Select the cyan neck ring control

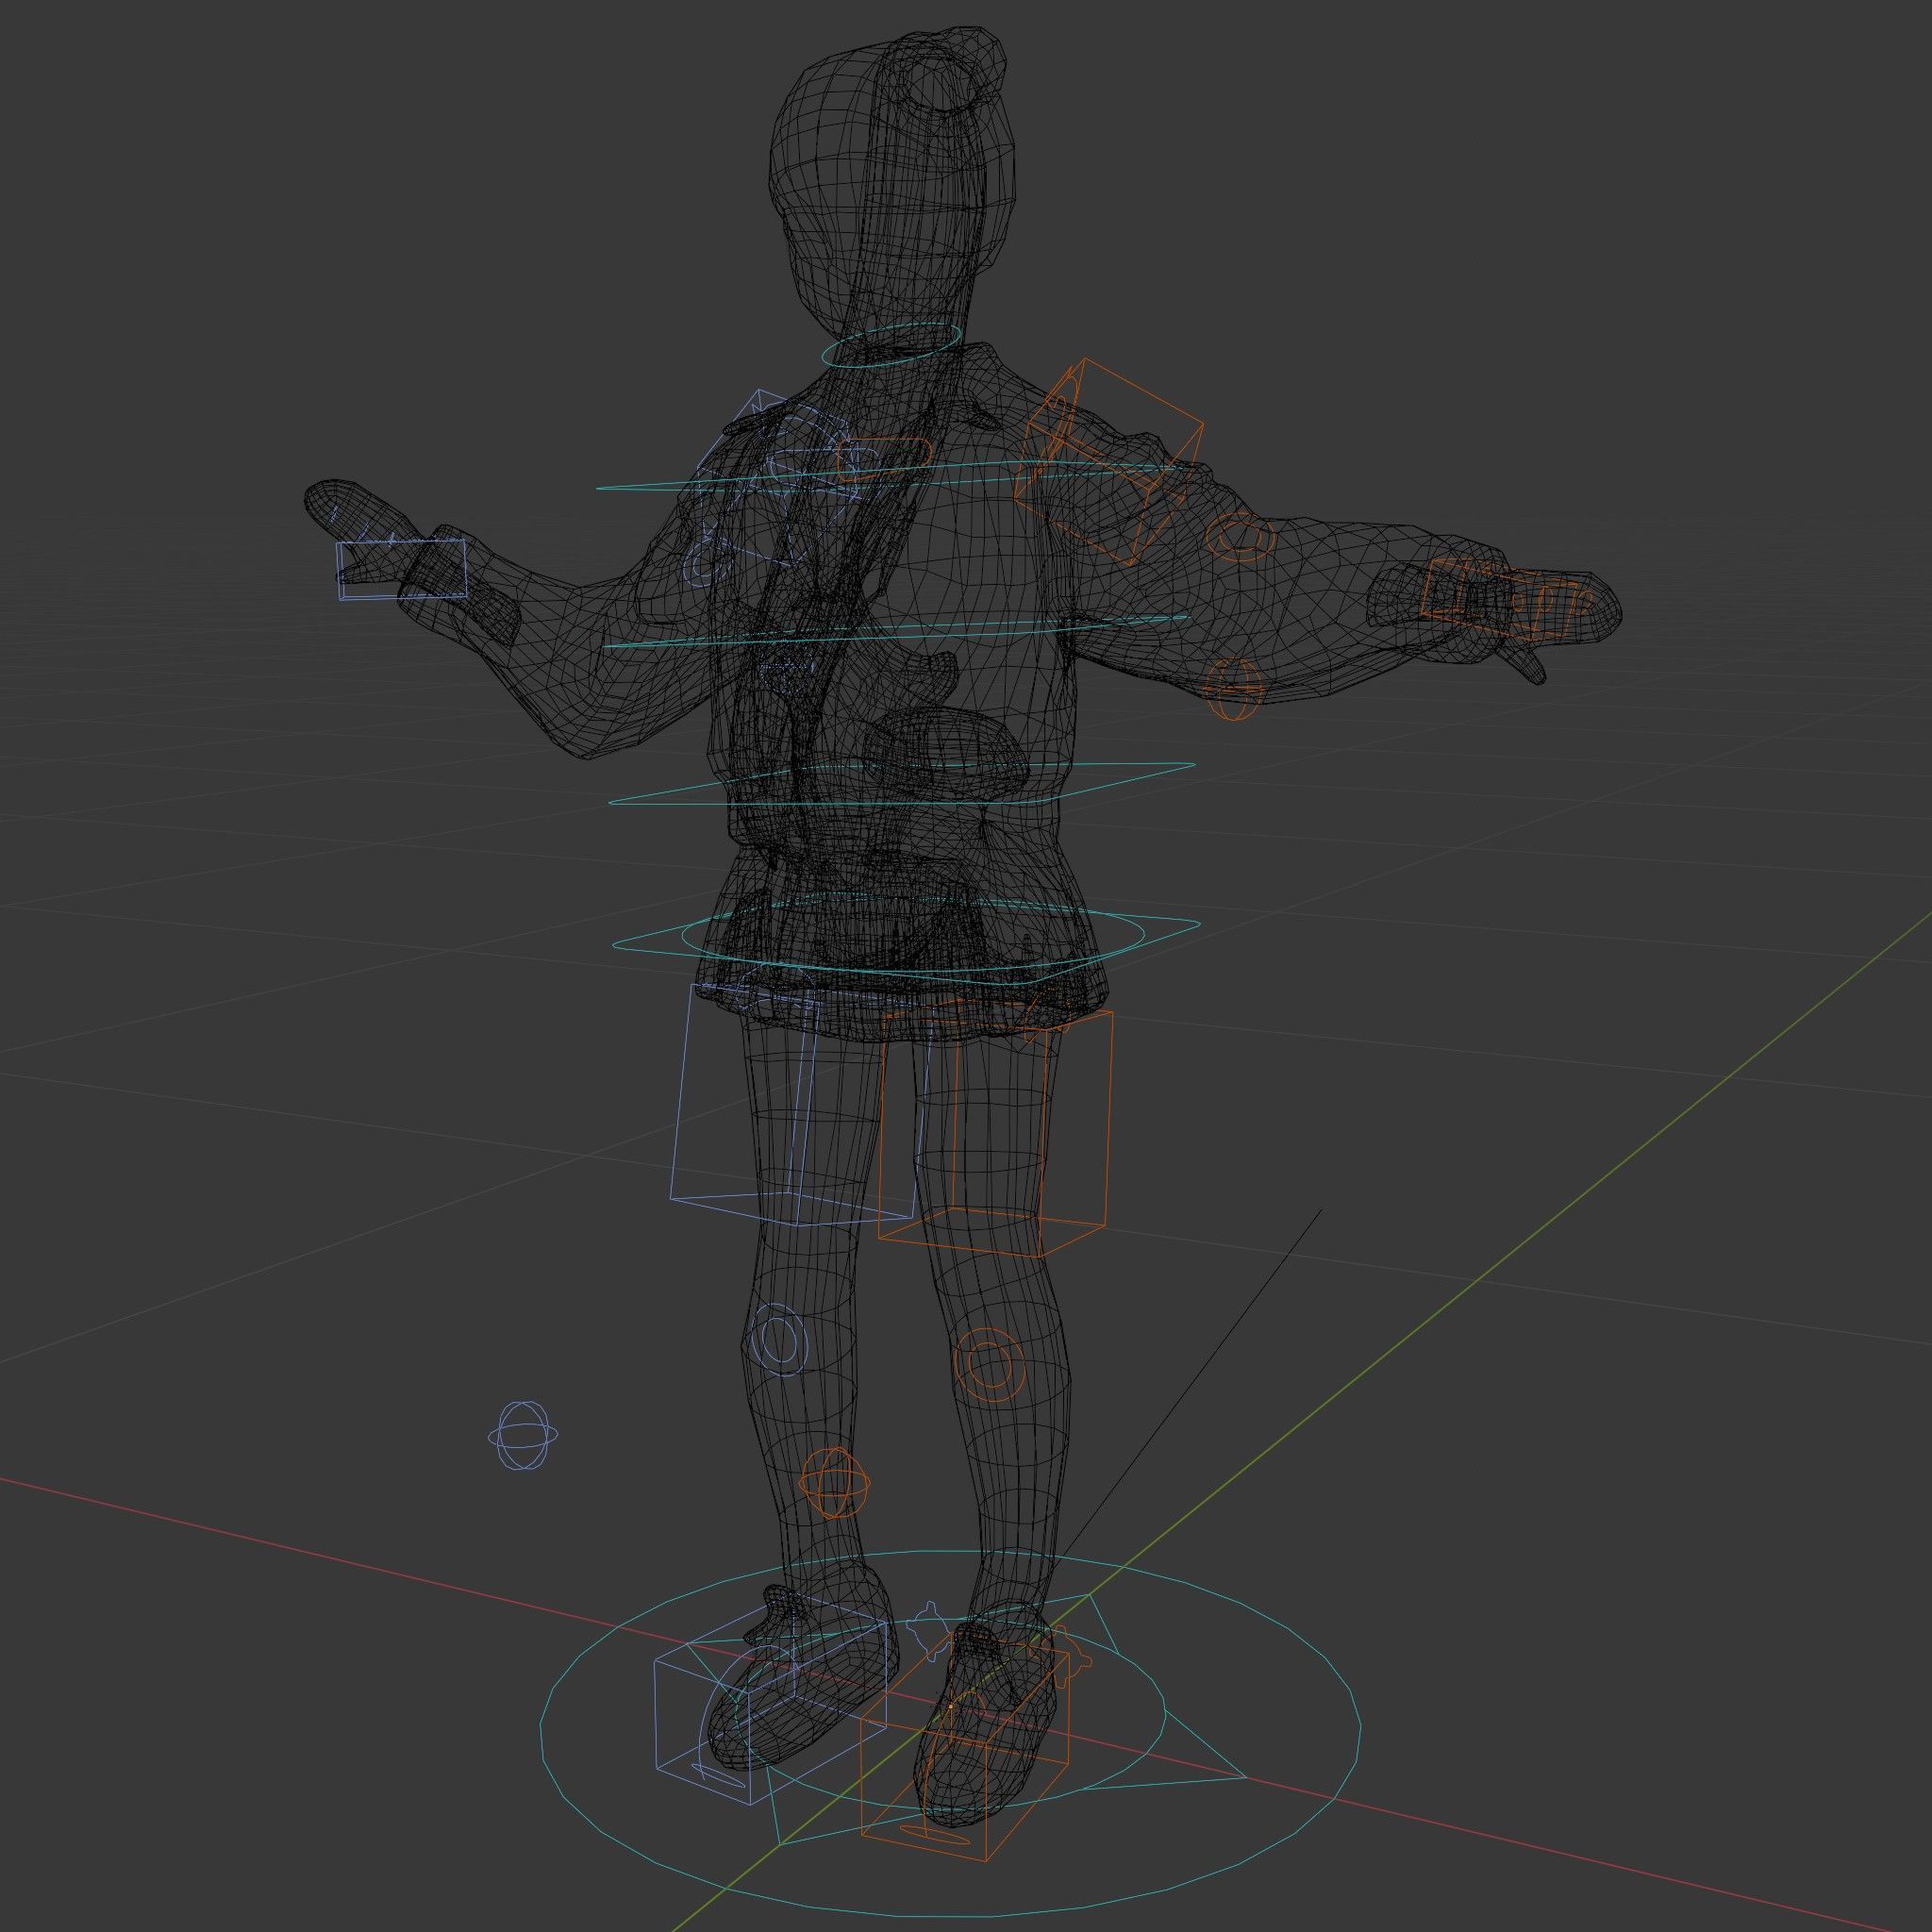tap(892, 345)
